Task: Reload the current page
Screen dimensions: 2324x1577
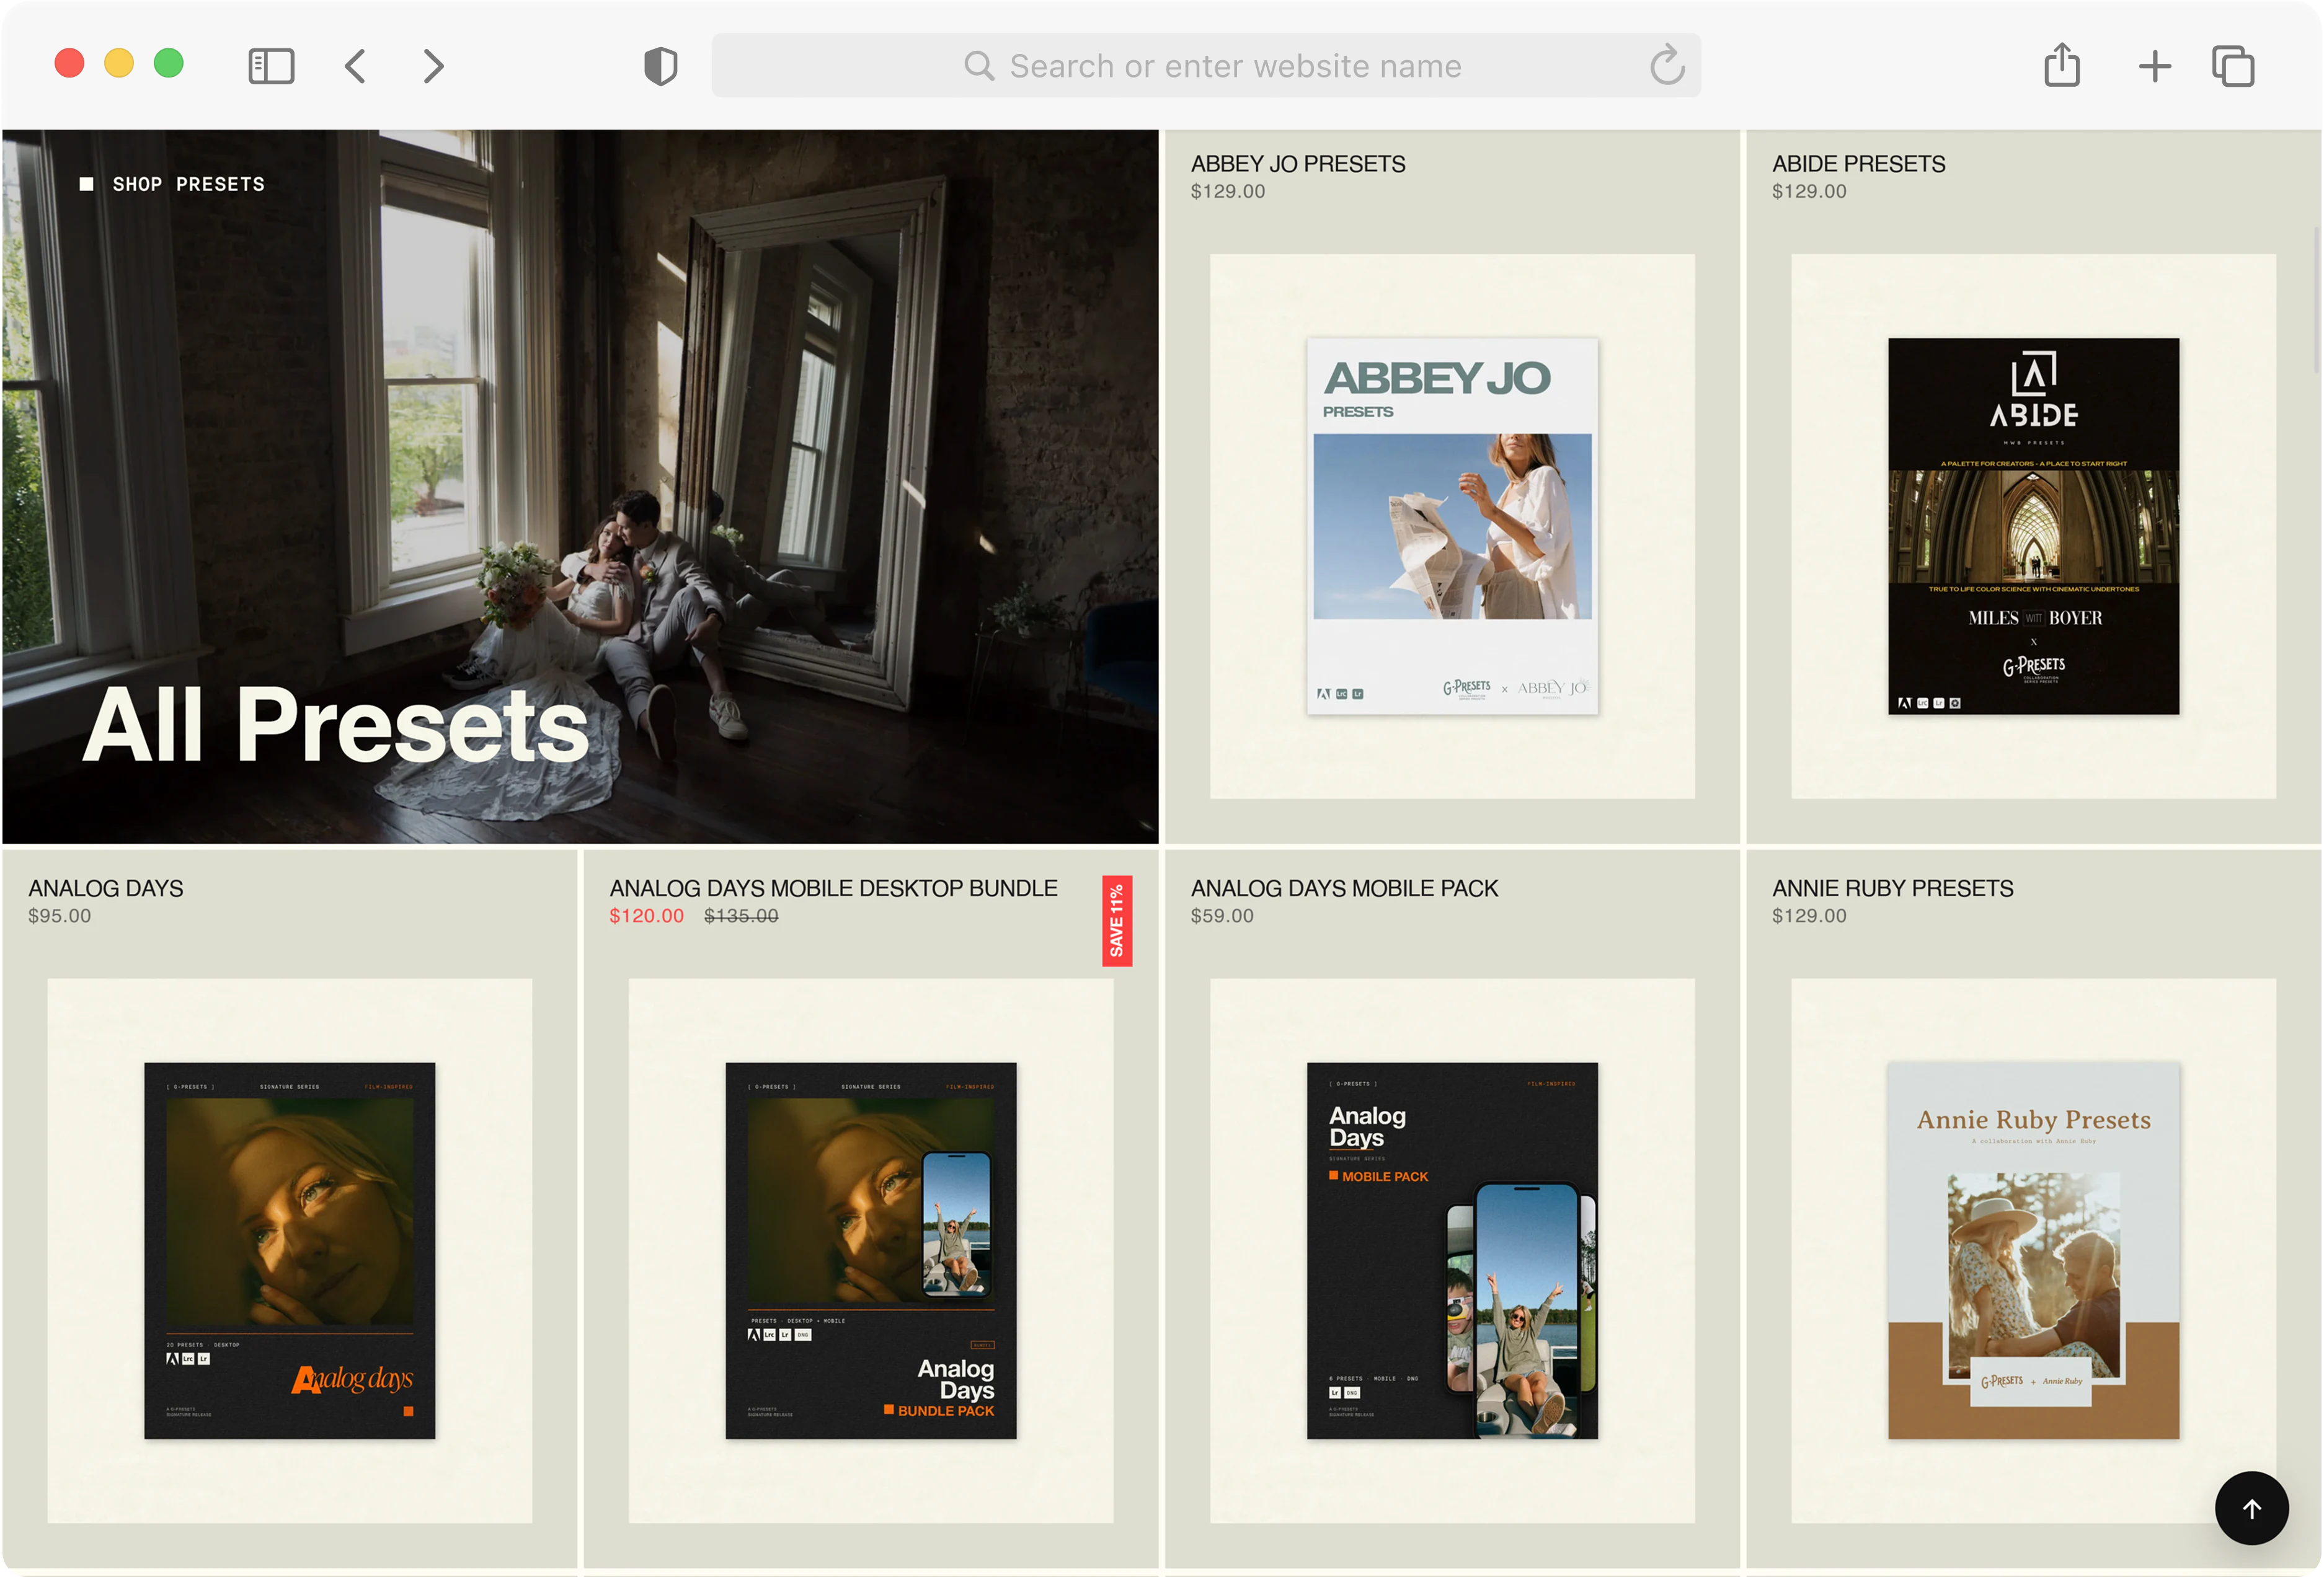Action: click(1667, 66)
